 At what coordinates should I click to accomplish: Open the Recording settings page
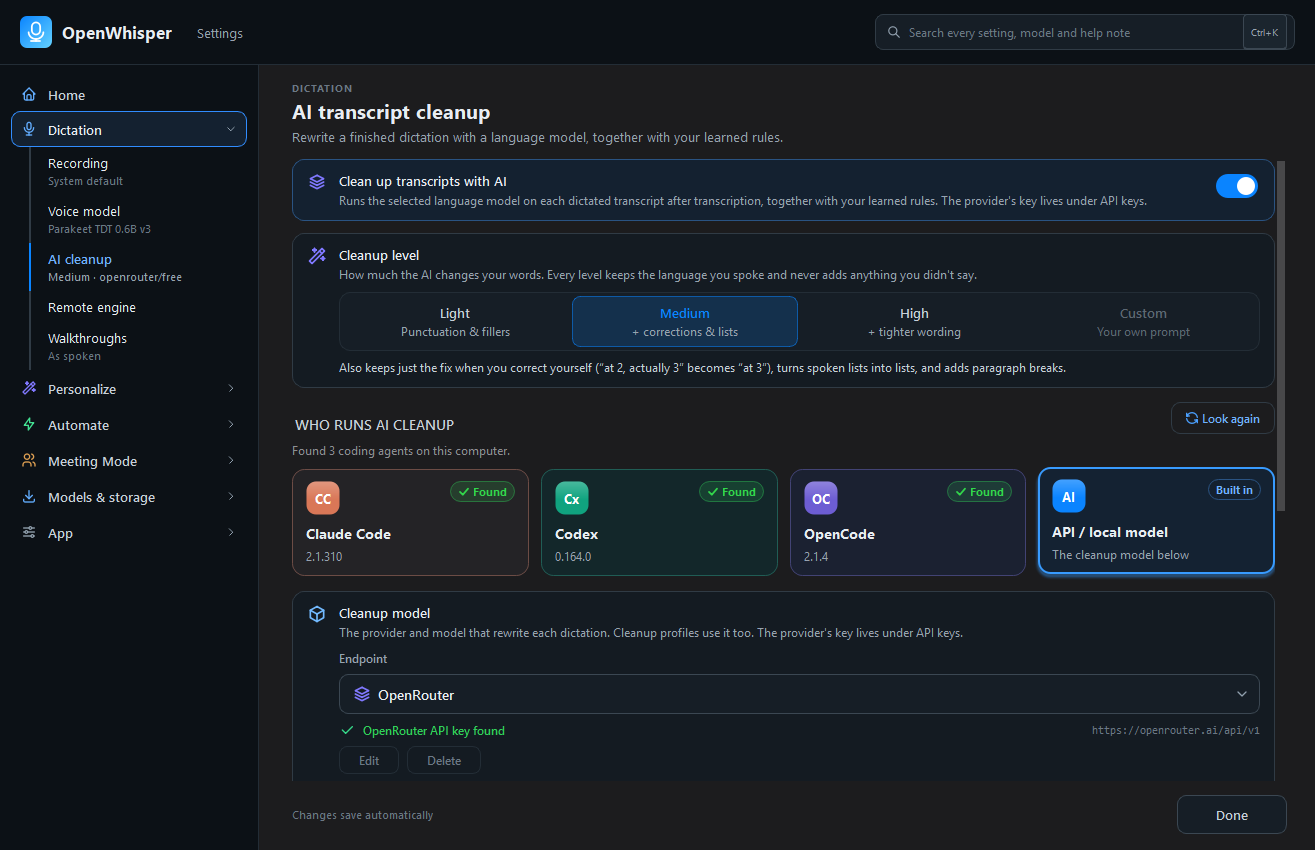point(139,171)
